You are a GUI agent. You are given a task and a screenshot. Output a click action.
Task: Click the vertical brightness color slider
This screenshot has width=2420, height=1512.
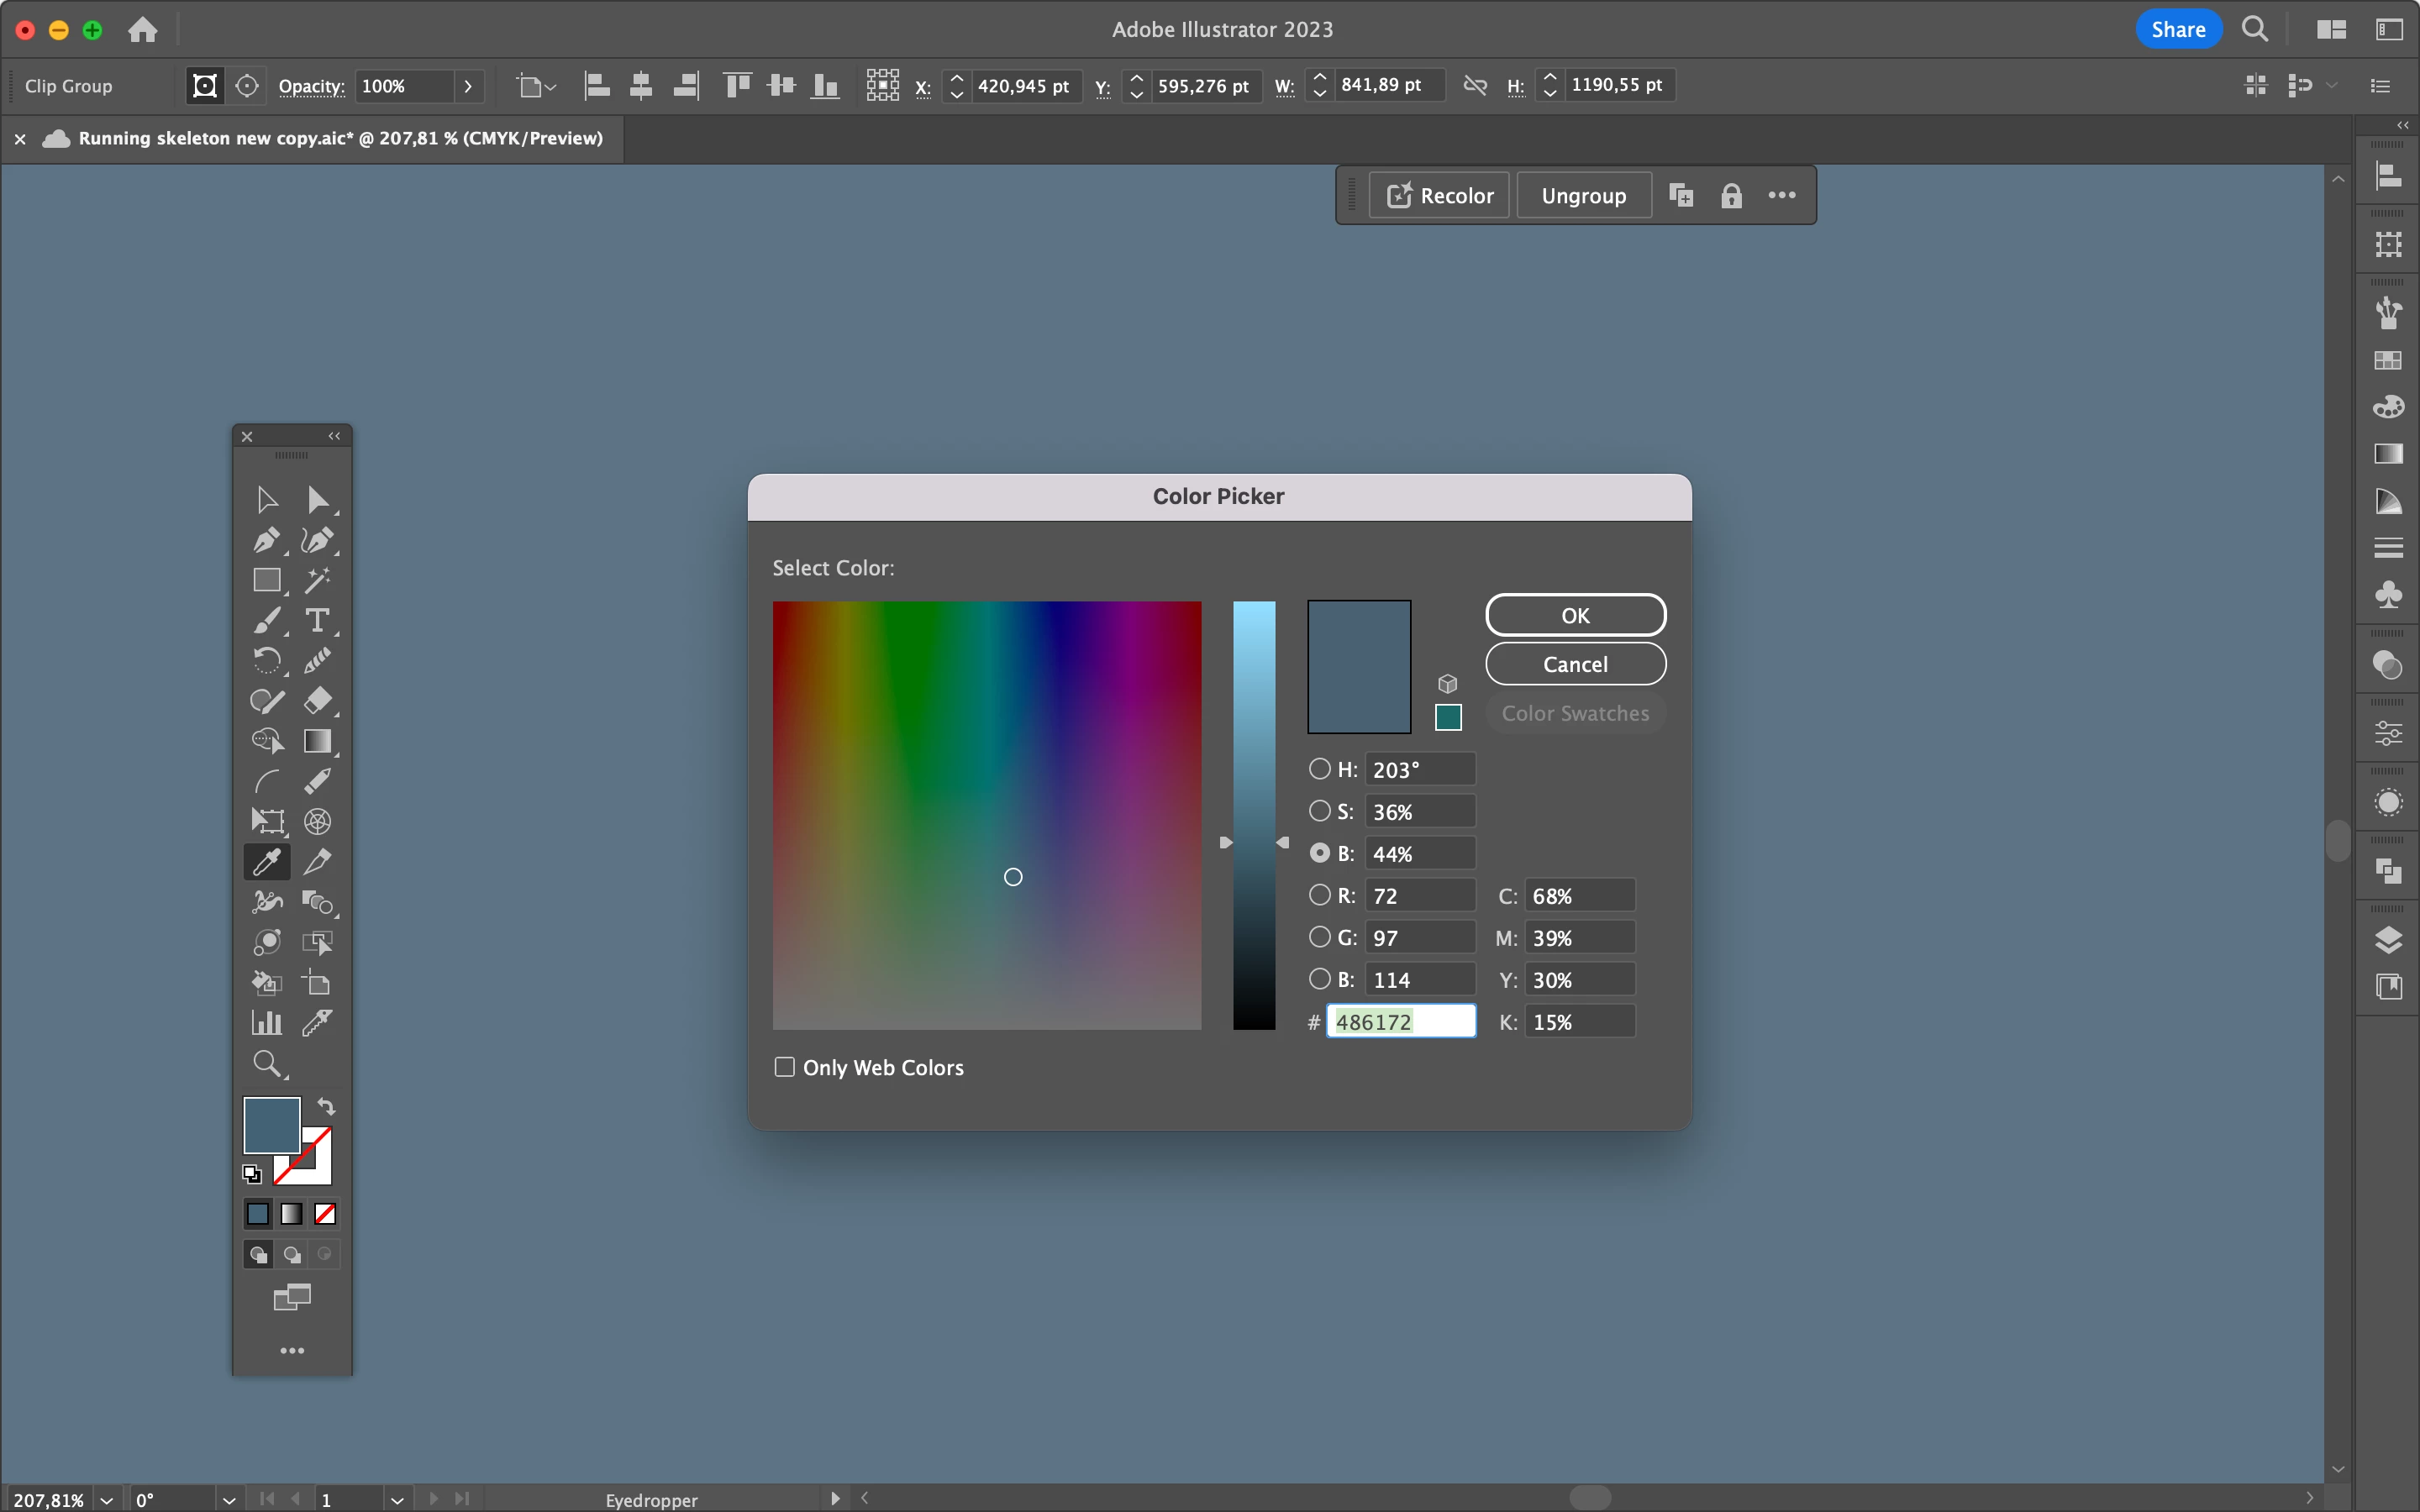1254,815
